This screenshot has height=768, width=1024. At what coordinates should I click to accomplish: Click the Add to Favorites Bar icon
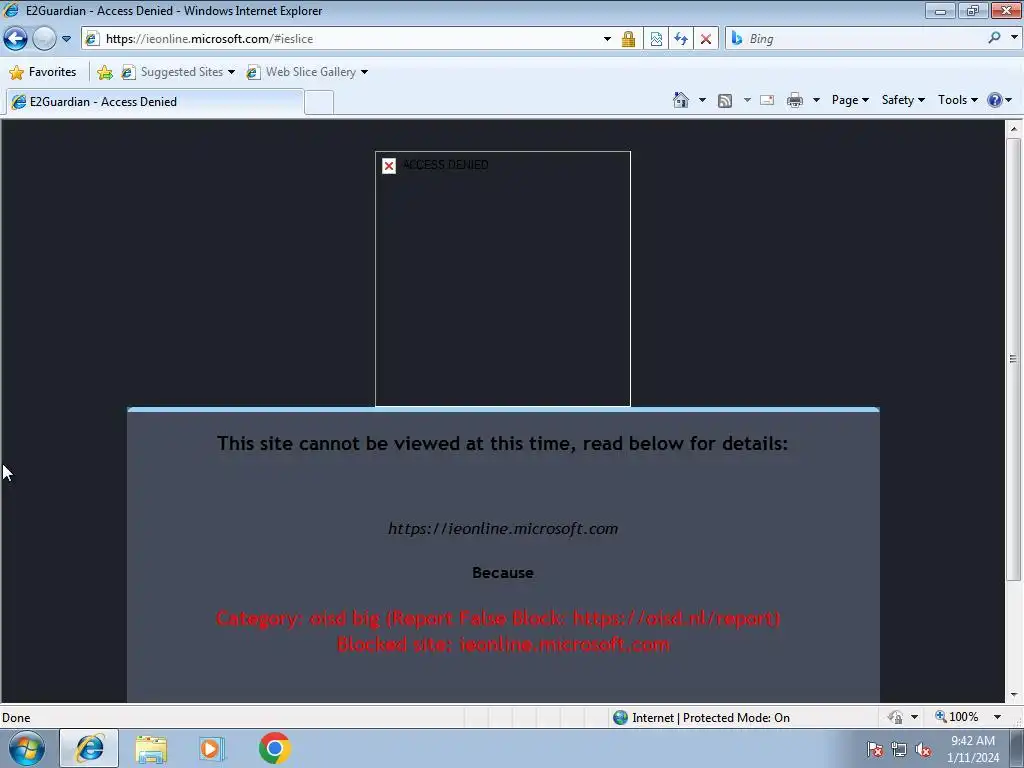pyautogui.click(x=104, y=72)
